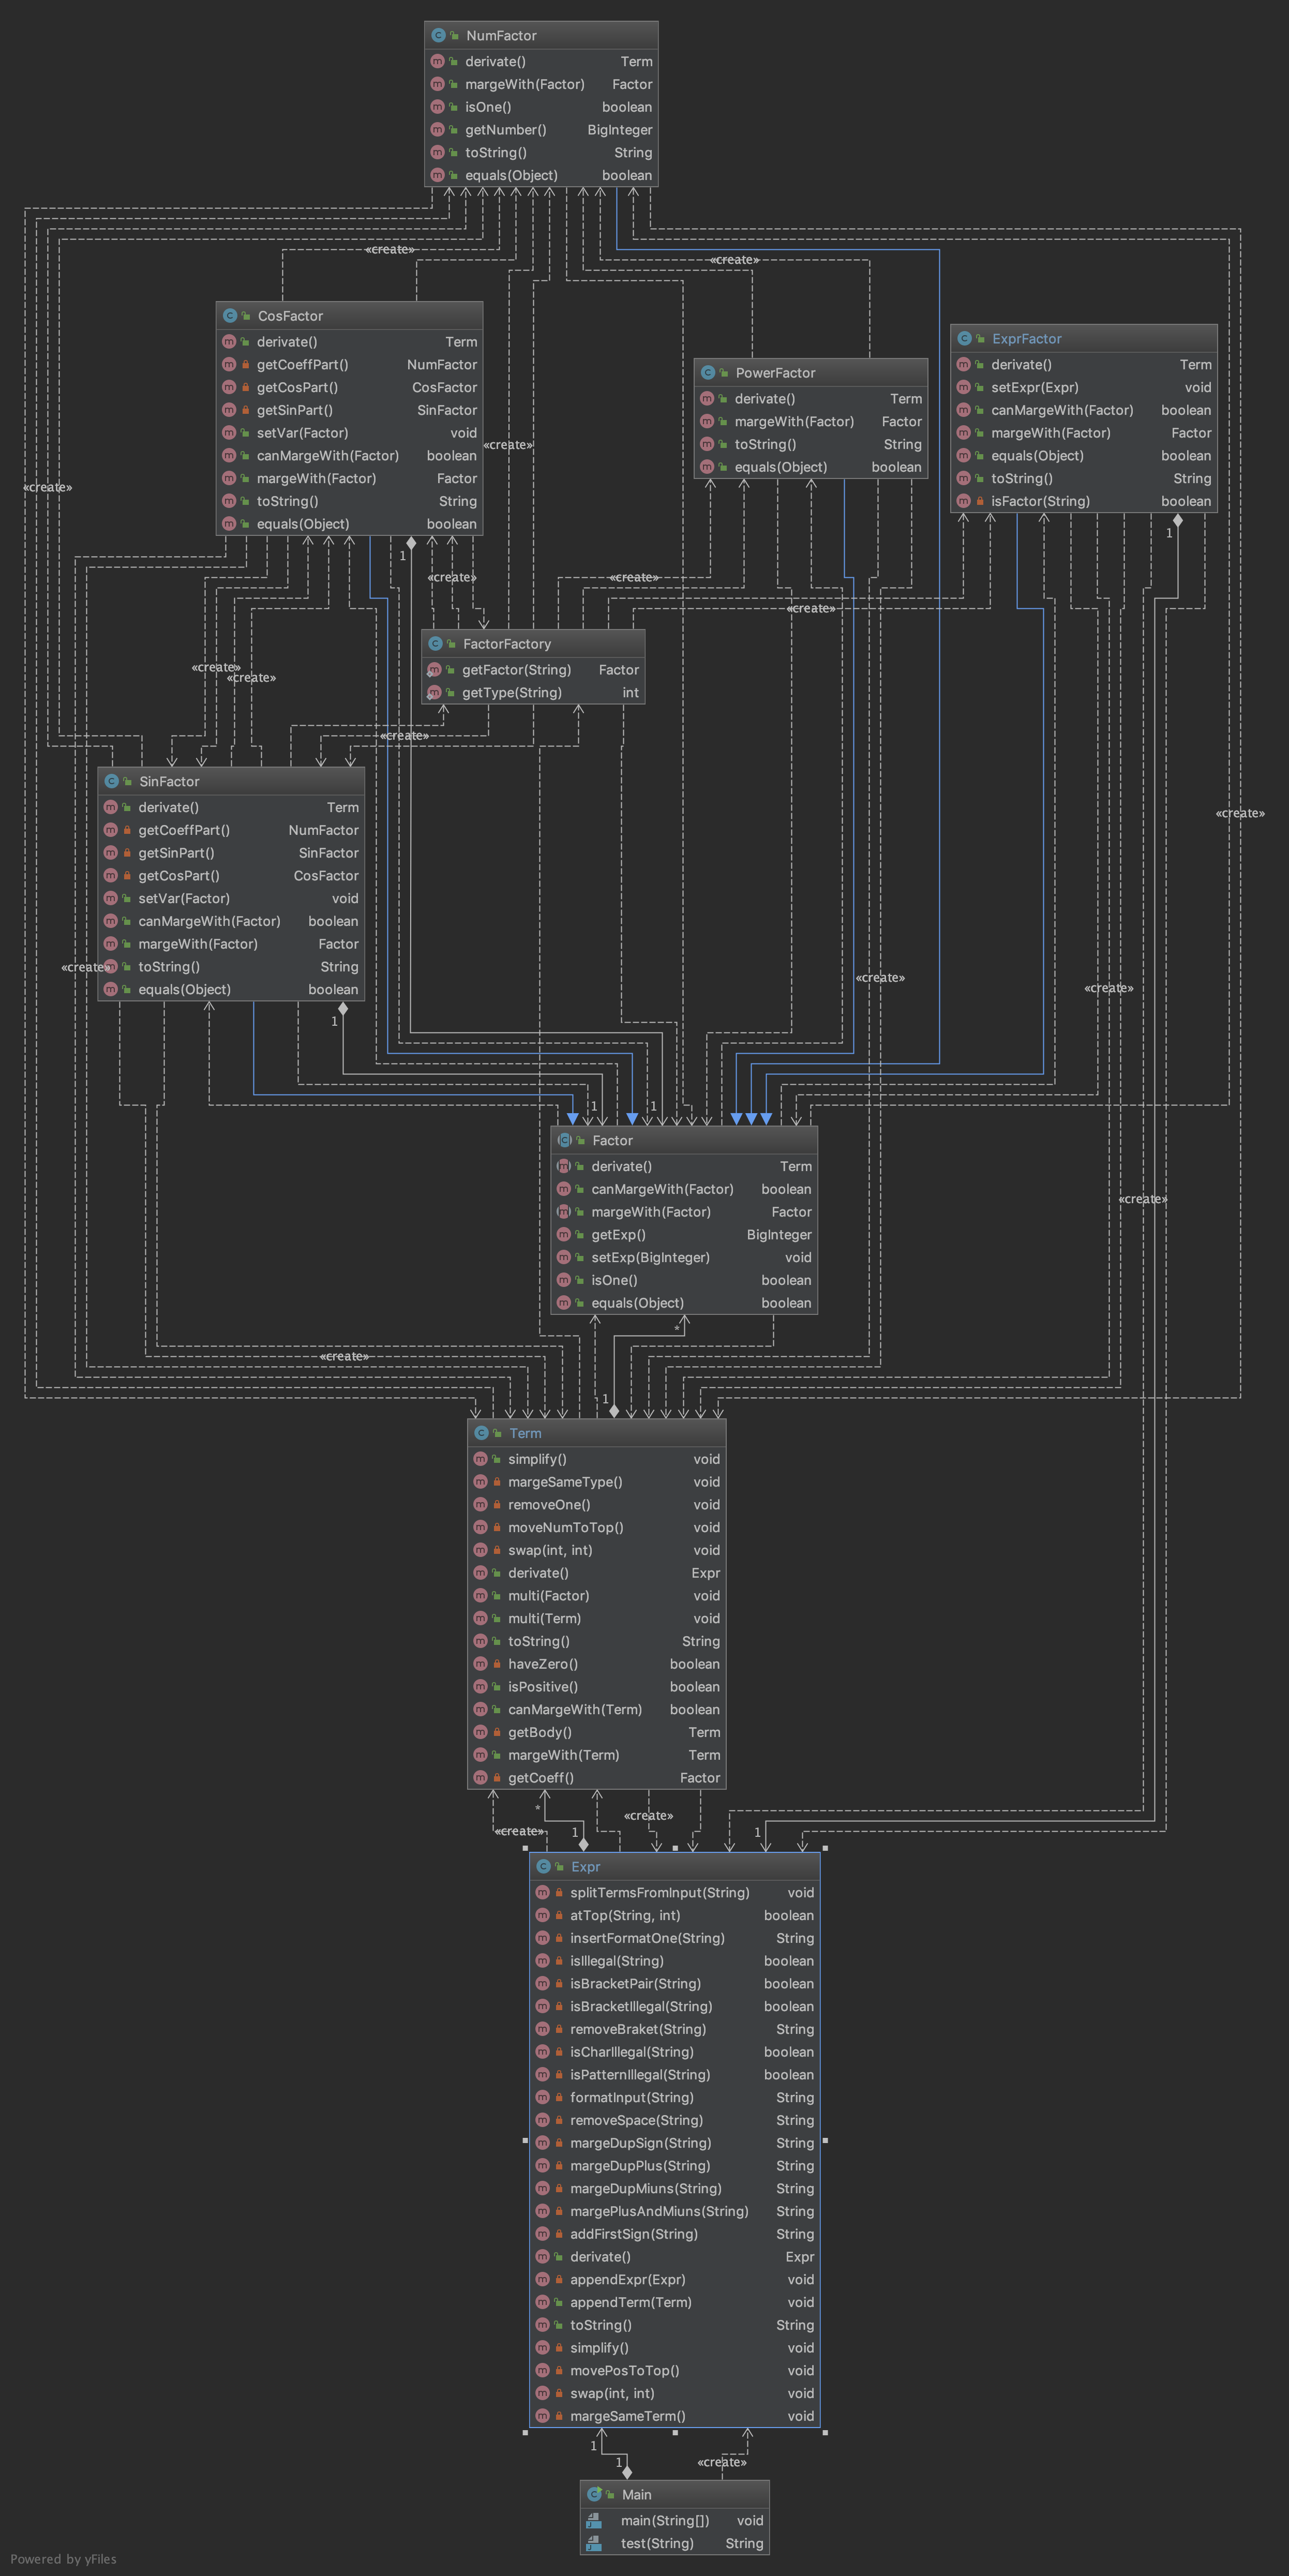The image size is (1289, 2576).
Task: Select getNumber() method in NumFactor
Action: pyautogui.click(x=505, y=130)
